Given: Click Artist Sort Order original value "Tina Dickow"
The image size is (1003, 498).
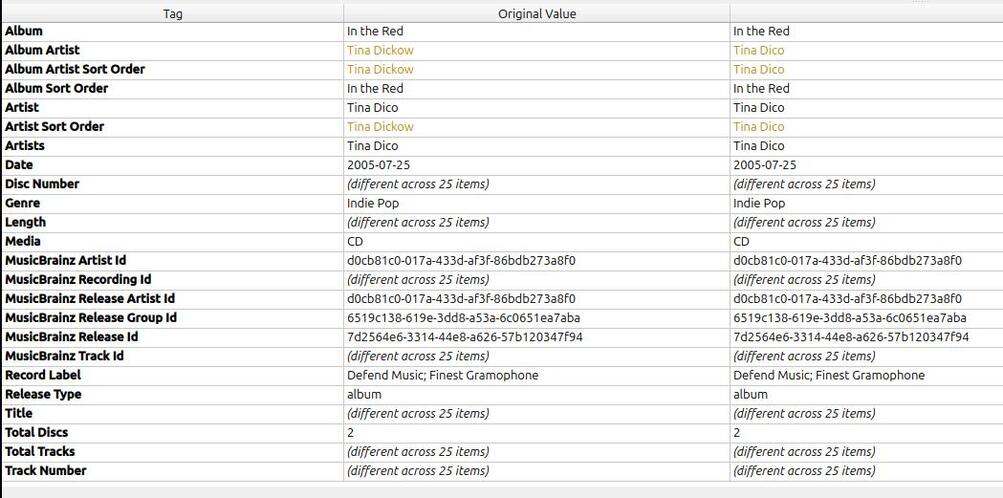Looking at the screenshot, I should tap(380, 127).
